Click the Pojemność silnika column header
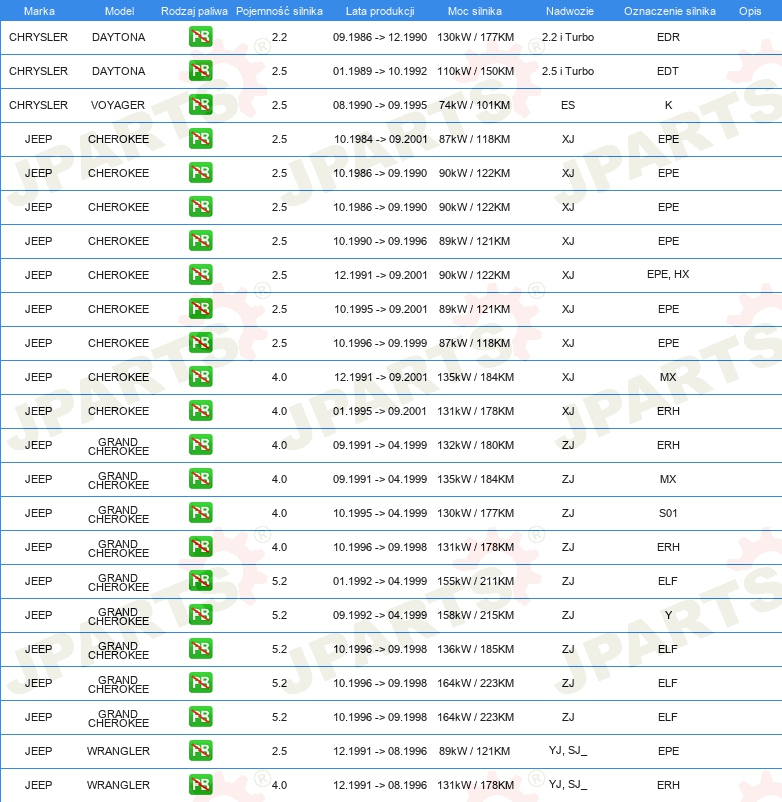 [x=279, y=10]
